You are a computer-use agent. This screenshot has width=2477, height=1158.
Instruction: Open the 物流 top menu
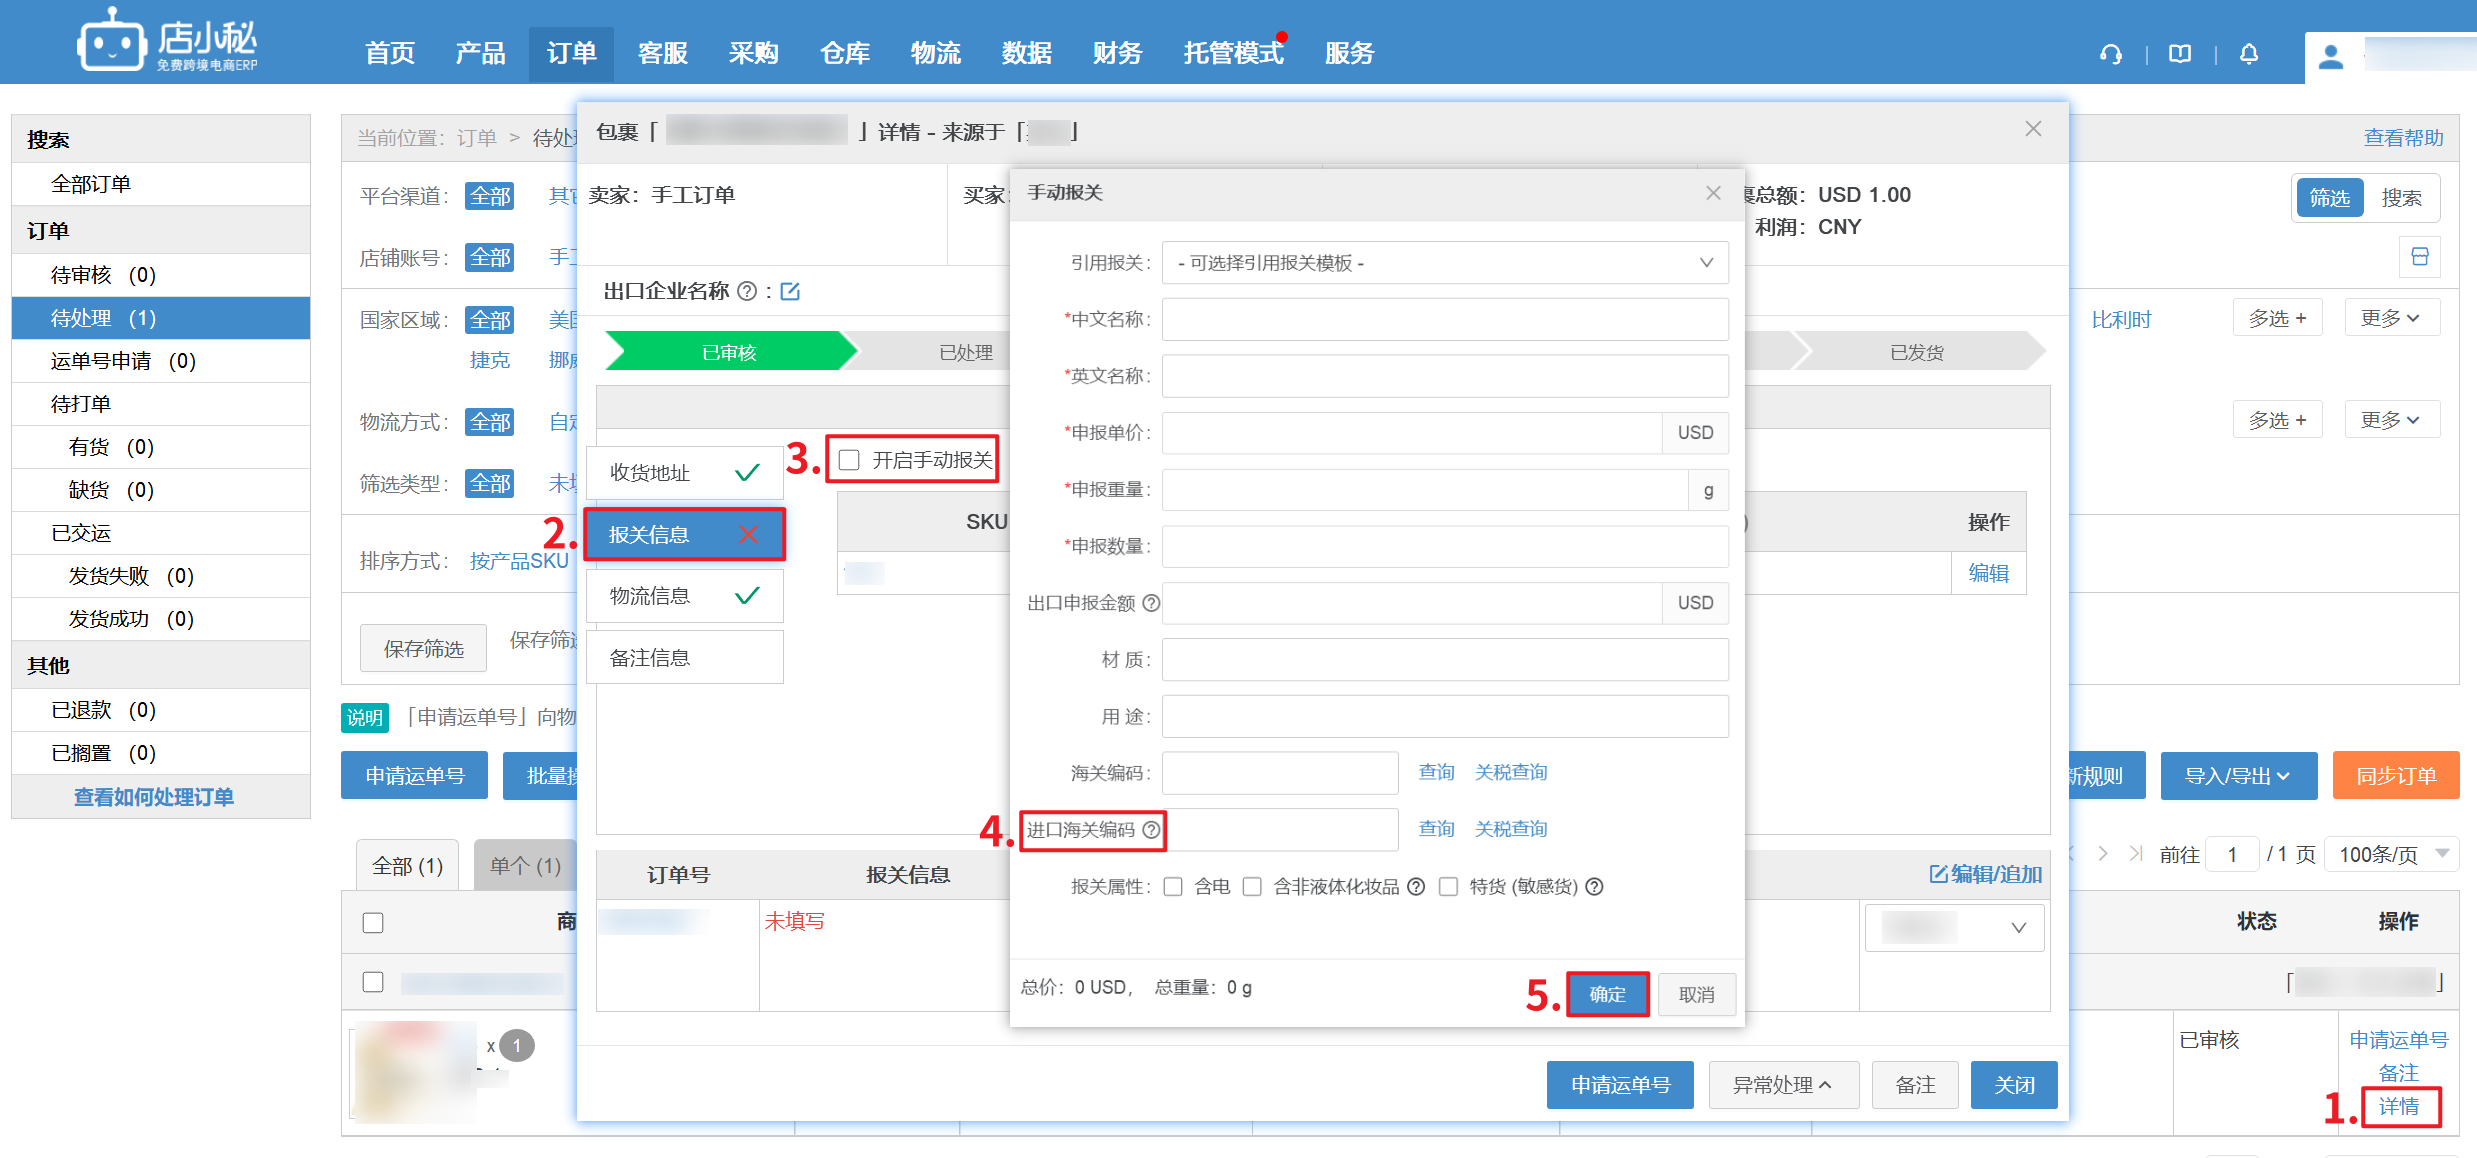935,53
